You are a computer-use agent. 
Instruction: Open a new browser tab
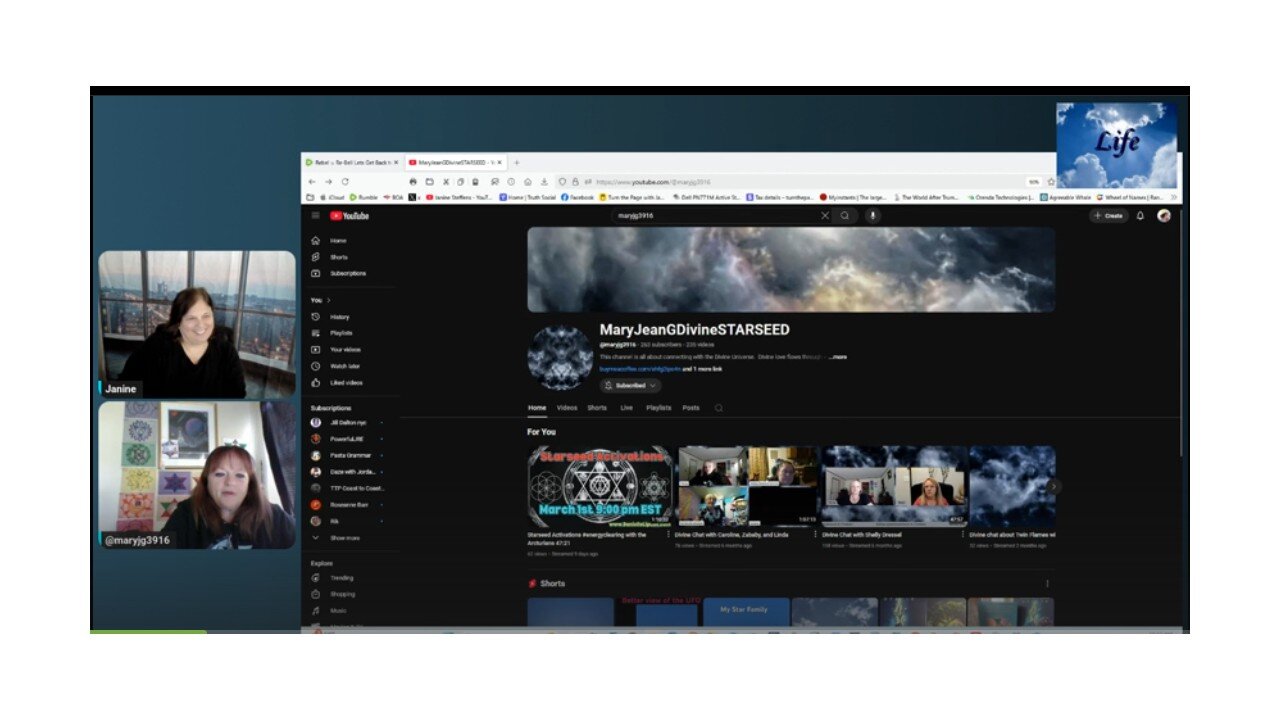tap(517, 162)
